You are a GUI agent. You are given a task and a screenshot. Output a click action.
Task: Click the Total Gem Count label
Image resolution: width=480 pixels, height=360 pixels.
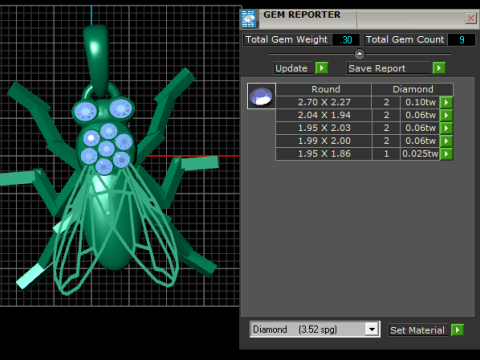tap(405, 40)
